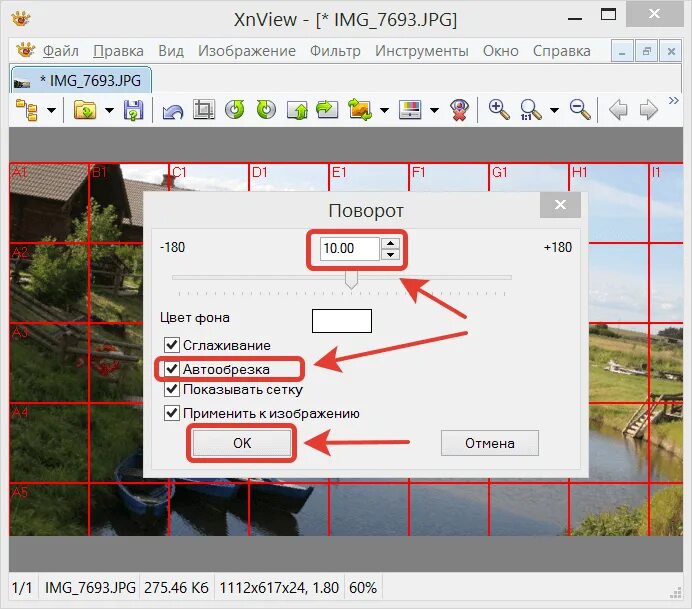692x609 pixels.
Task: Open the Правка menu
Action: [118, 51]
